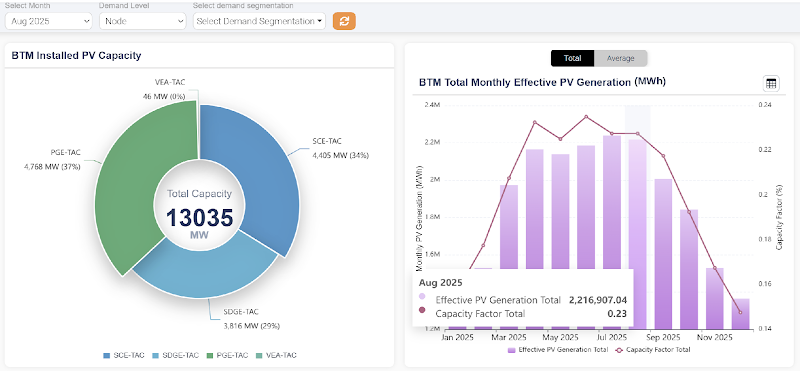Image resolution: width=800 pixels, height=371 pixels.
Task: Click the Dec 2025 capacity factor line point
Action: coord(740,312)
